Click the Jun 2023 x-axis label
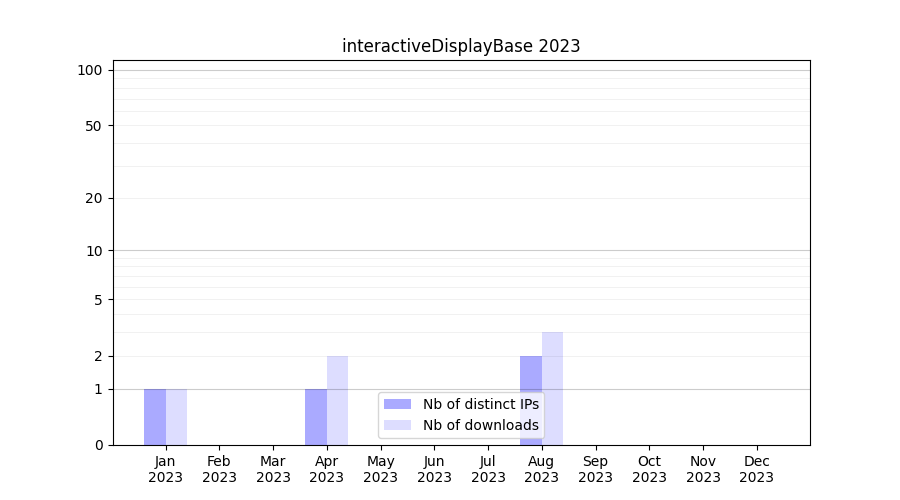Viewport: 900px width, 500px height. pos(434,469)
